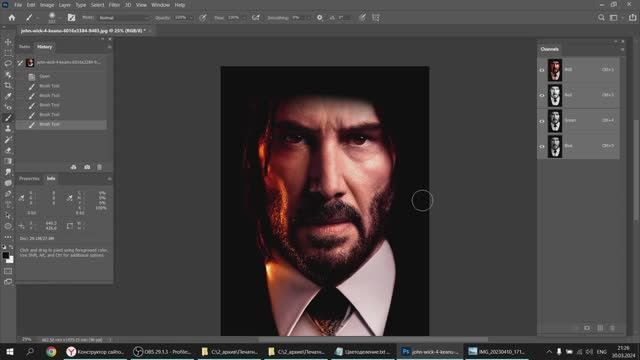The width and height of the screenshot is (640, 360).
Task: Click the Search icon at top right
Action: [601, 18]
